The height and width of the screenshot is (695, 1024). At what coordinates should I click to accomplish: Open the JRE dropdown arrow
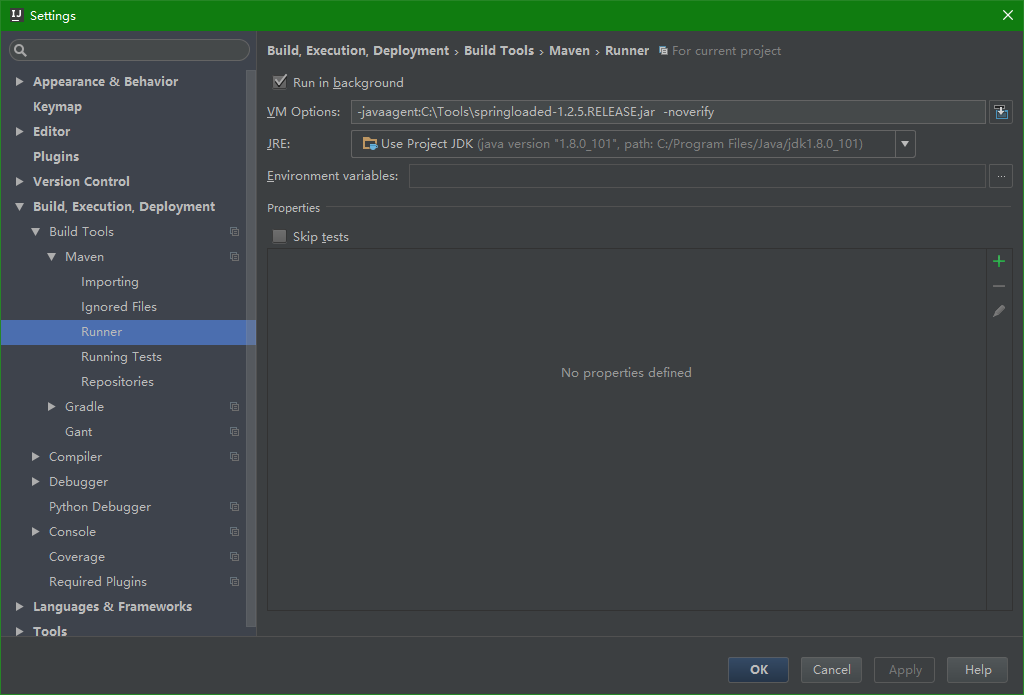tap(905, 144)
